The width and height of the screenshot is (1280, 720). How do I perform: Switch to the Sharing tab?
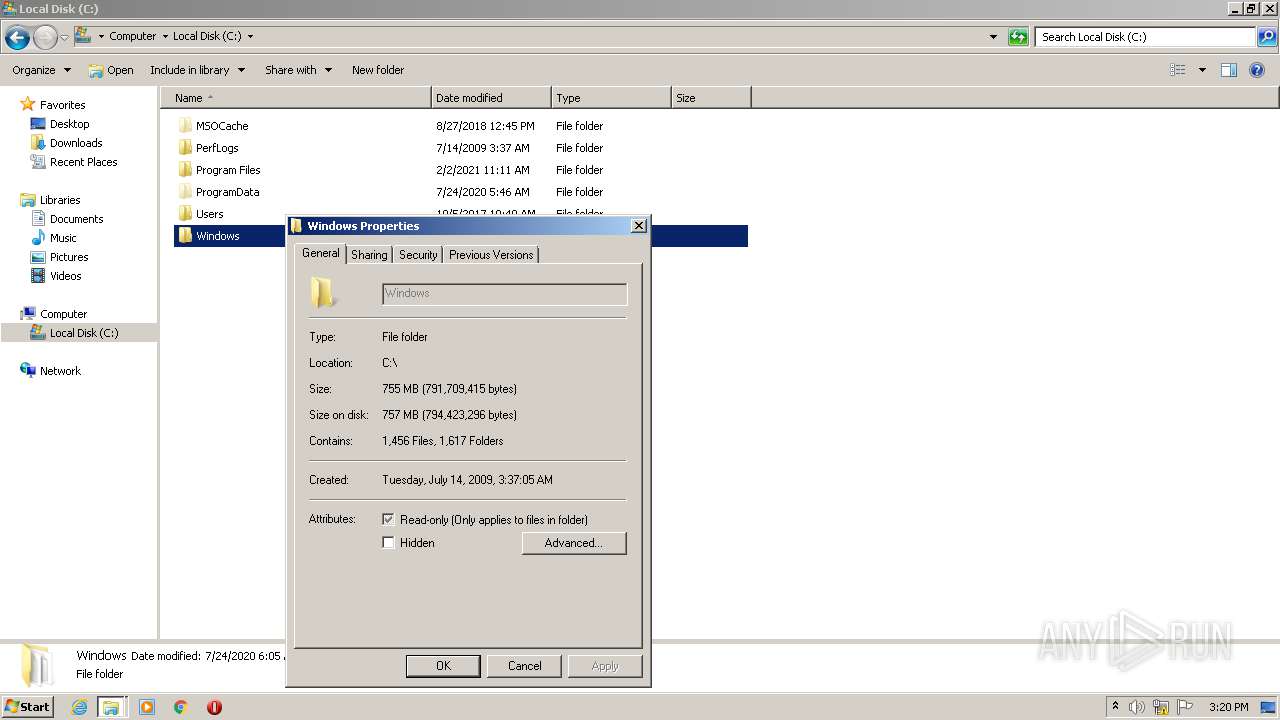tap(369, 255)
